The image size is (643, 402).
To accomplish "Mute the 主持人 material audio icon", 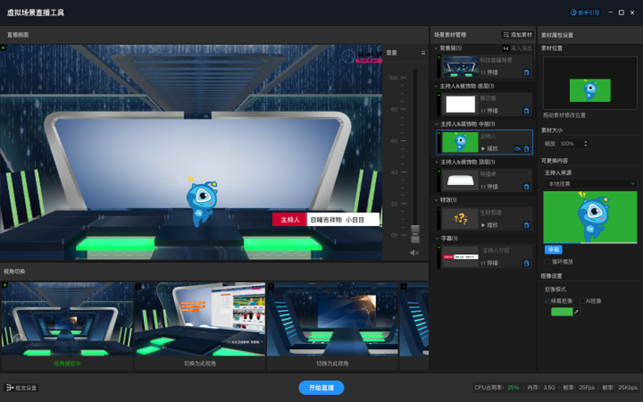I will pyautogui.click(x=518, y=148).
